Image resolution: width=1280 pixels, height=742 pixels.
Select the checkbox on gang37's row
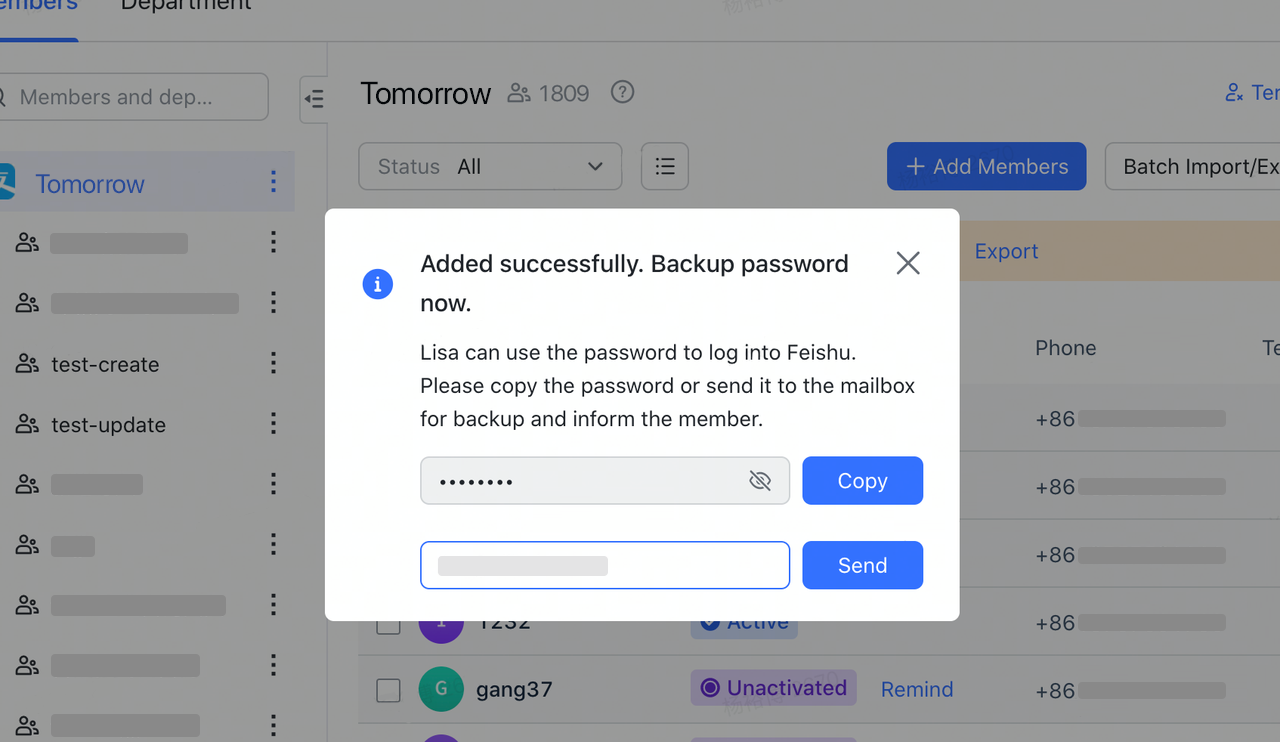pyautogui.click(x=388, y=690)
